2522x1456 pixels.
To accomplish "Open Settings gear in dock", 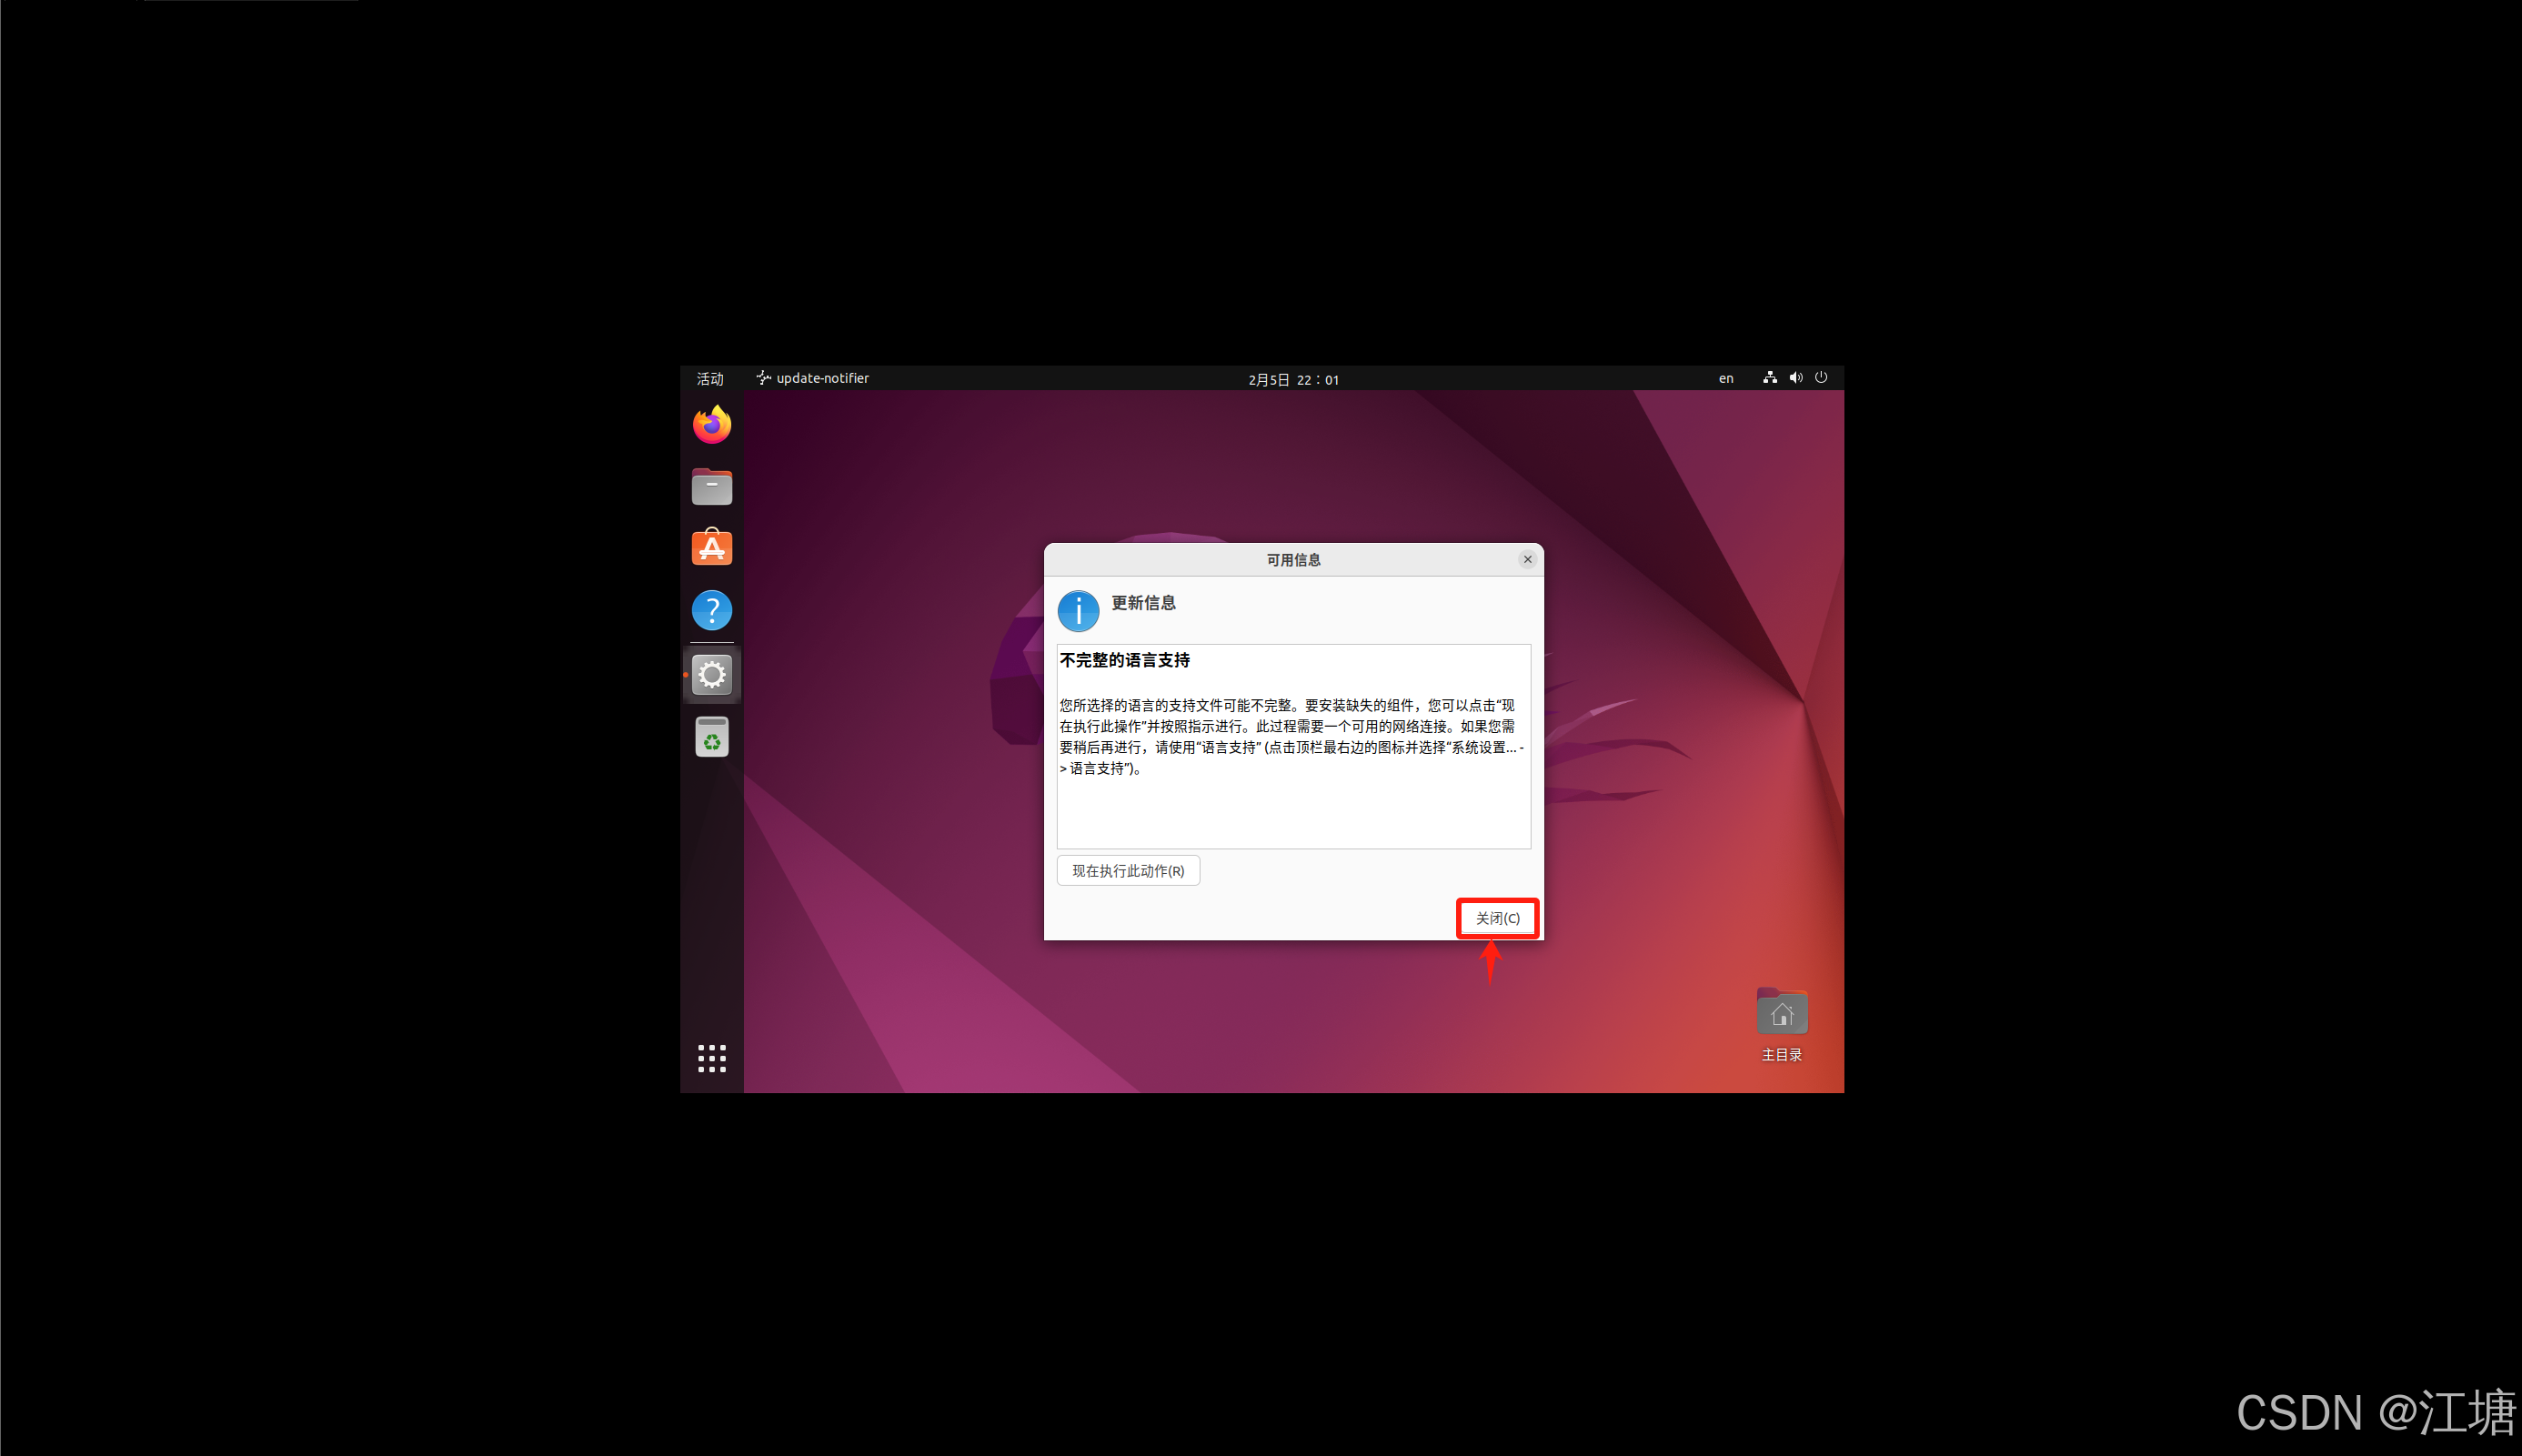I will click(711, 675).
